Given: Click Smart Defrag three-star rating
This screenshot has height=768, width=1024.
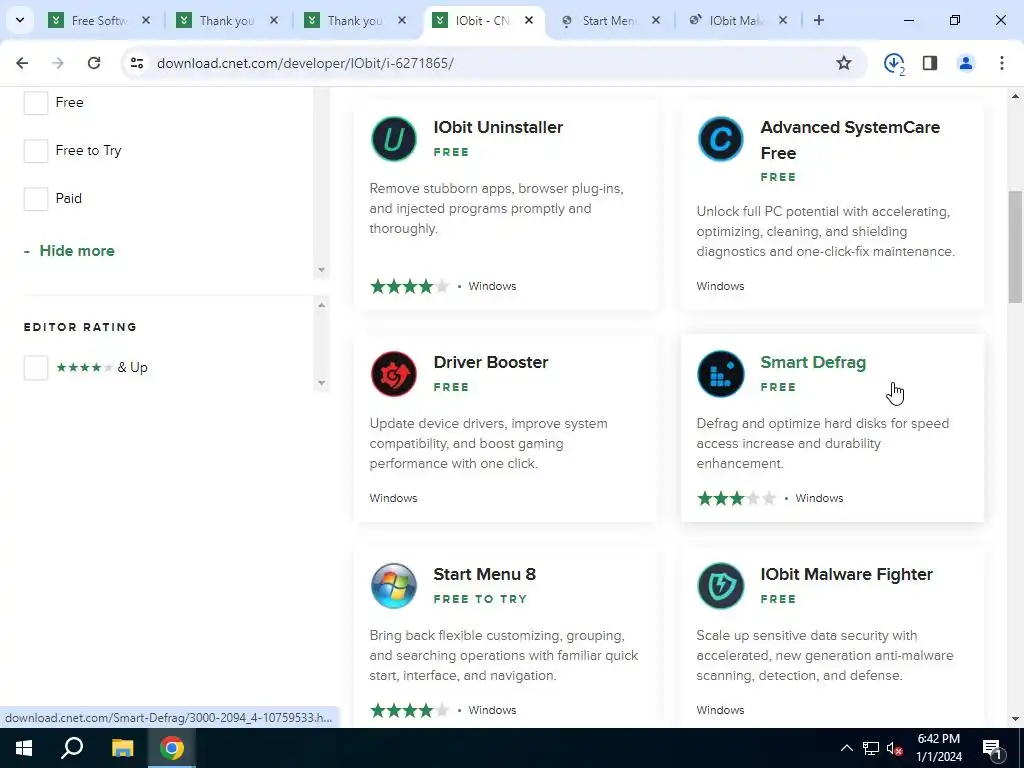Looking at the screenshot, I should tap(737, 498).
